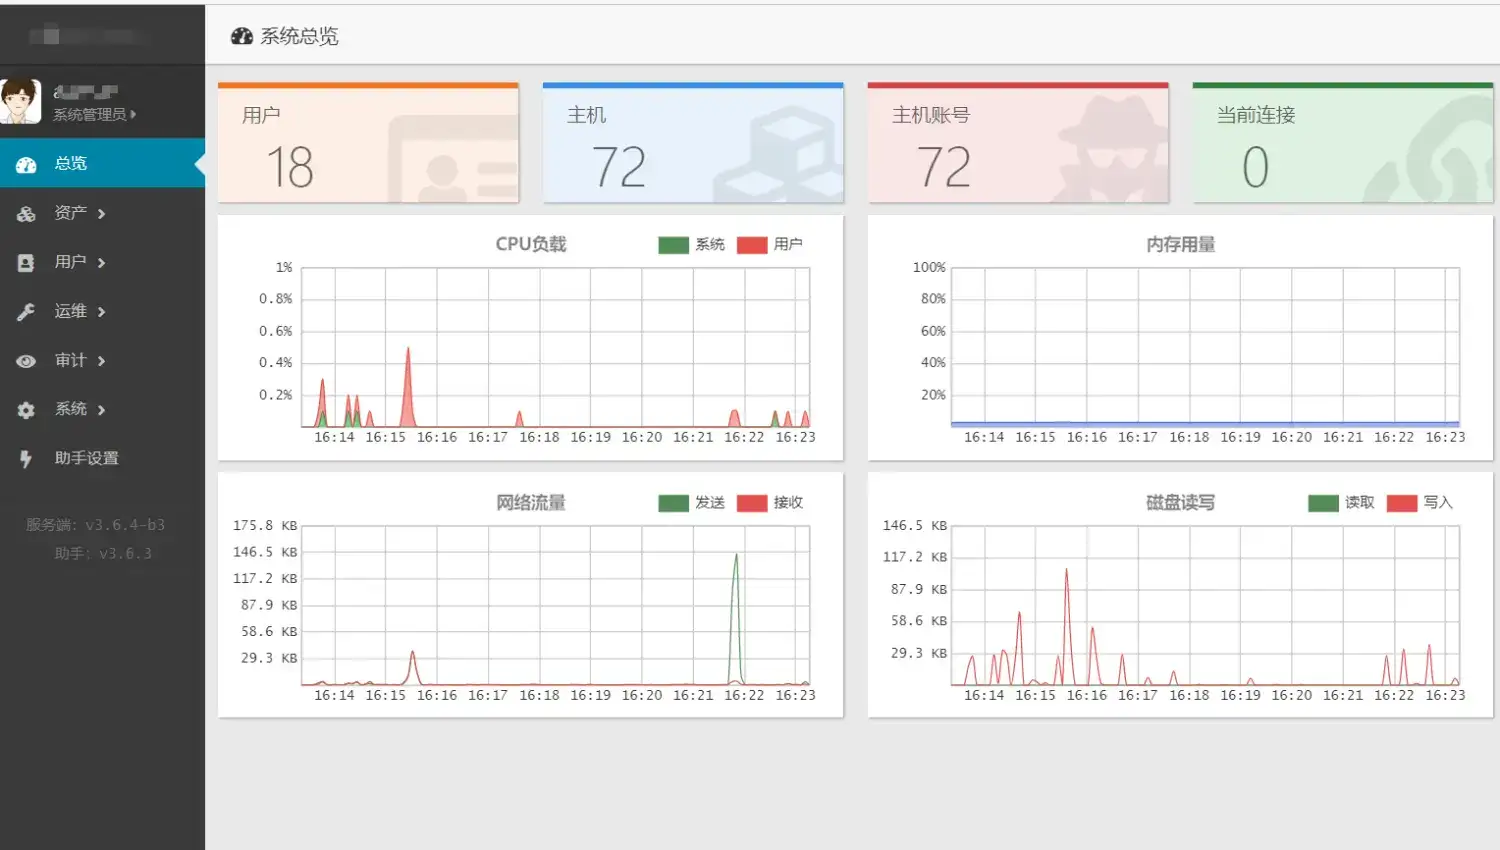Click the user avatar picture in sidebar

click(20, 102)
